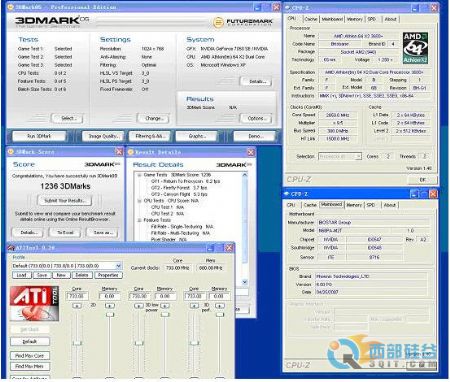Click Submit Your Results button
The height and width of the screenshot is (382, 450).
pyautogui.click(x=65, y=201)
